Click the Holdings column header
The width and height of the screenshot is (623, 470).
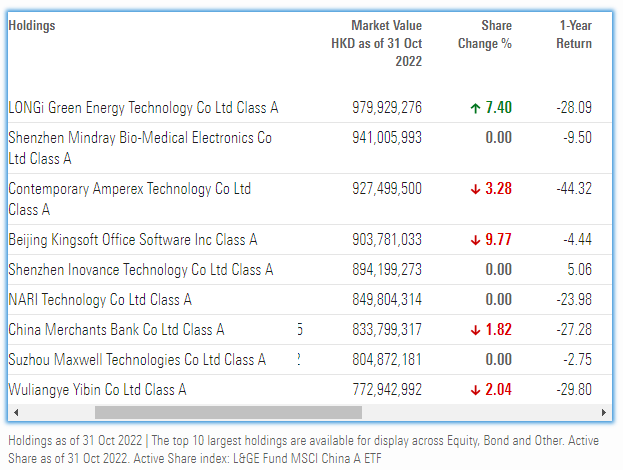point(32,25)
